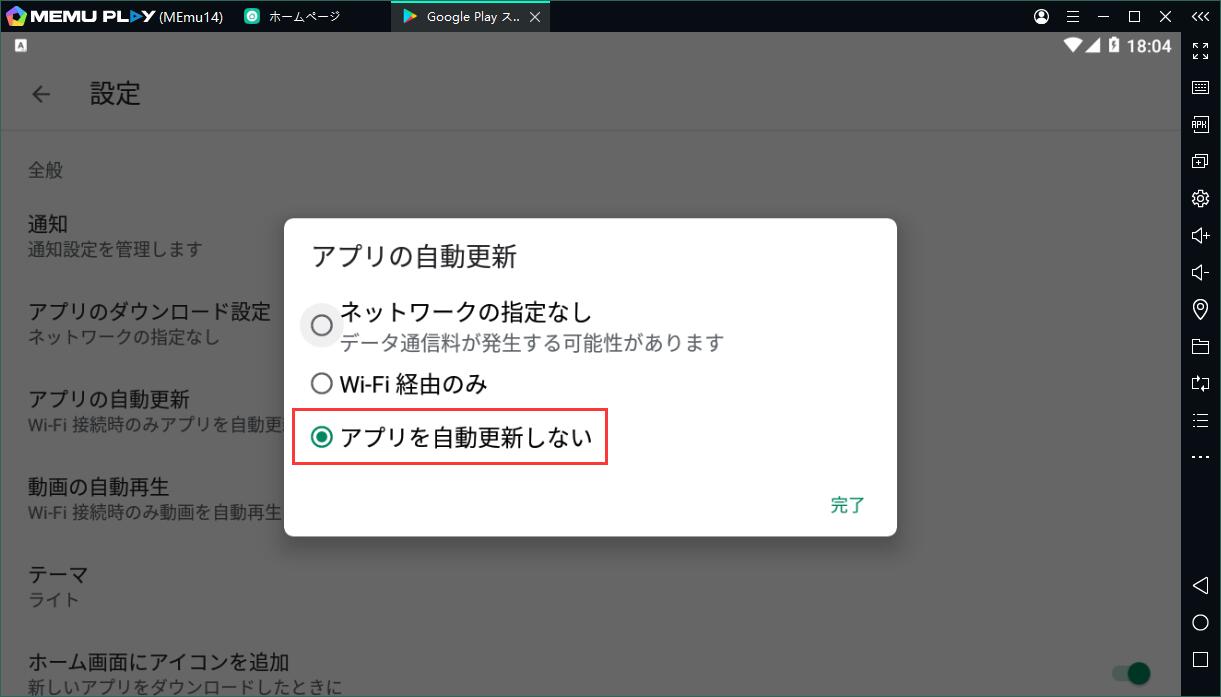This screenshot has height=697, width=1221.
Task: Open the GPS location pin icon
Action: coord(1200,310)
